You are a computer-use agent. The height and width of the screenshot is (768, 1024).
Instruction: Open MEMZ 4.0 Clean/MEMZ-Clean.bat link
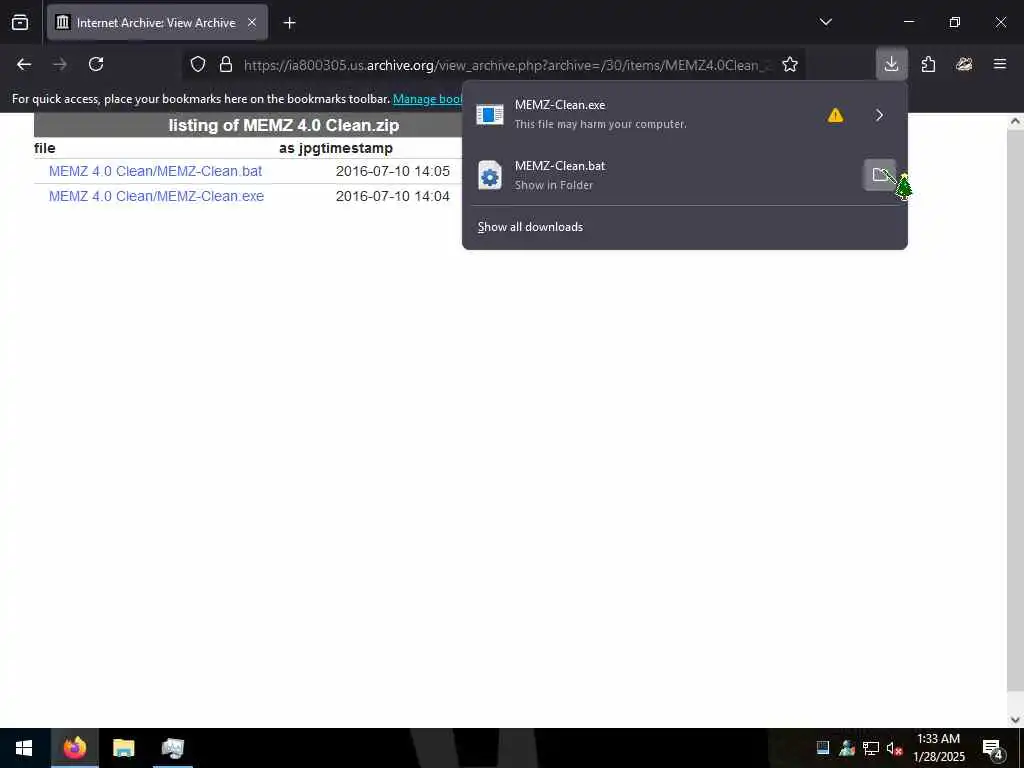click(x=155, y=171)
